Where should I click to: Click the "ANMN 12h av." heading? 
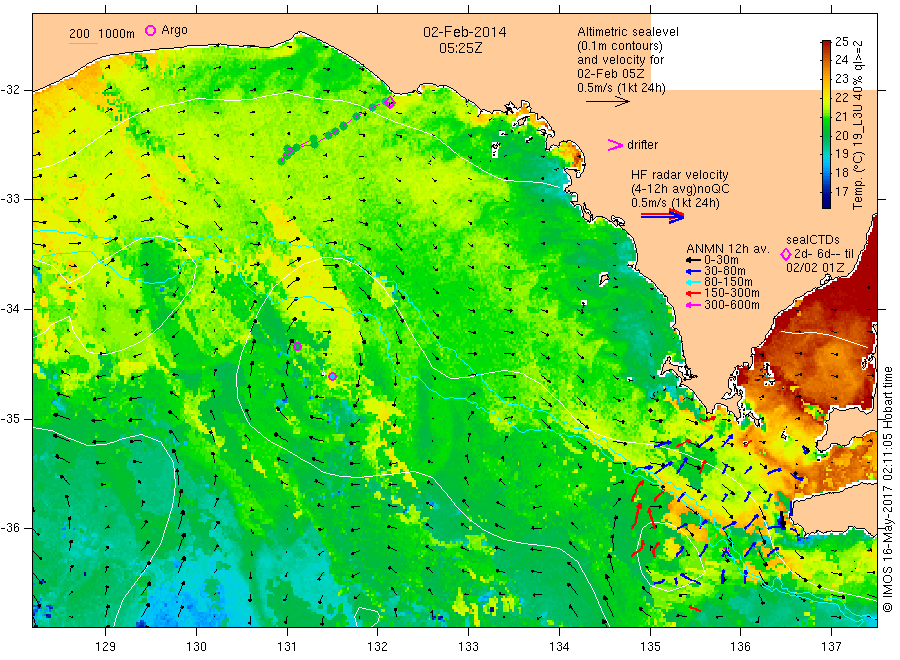click(728, 249)
